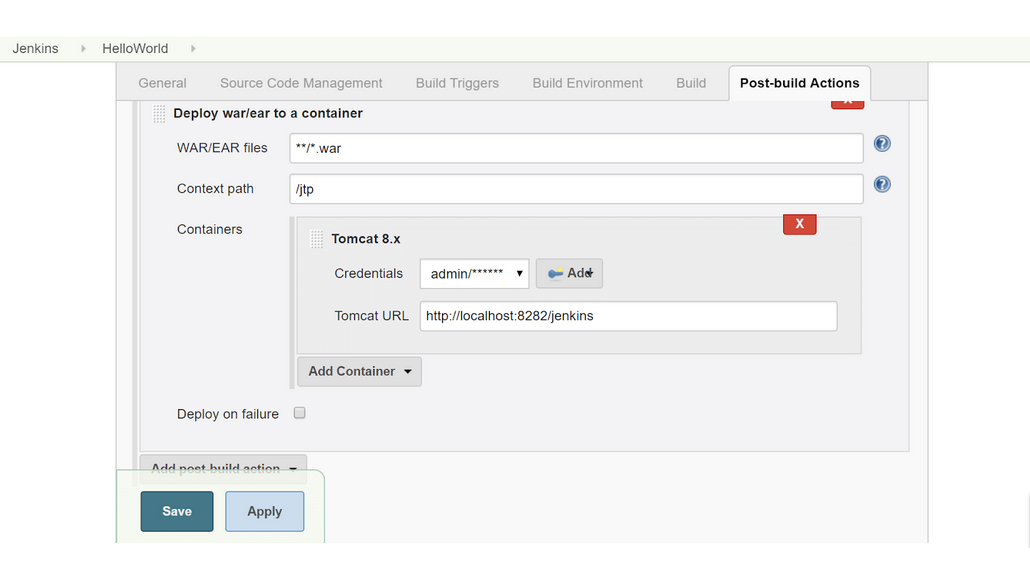Open the Source Code Management tab
Viewport: 1030px width, 580px height.
click(301, 83)
